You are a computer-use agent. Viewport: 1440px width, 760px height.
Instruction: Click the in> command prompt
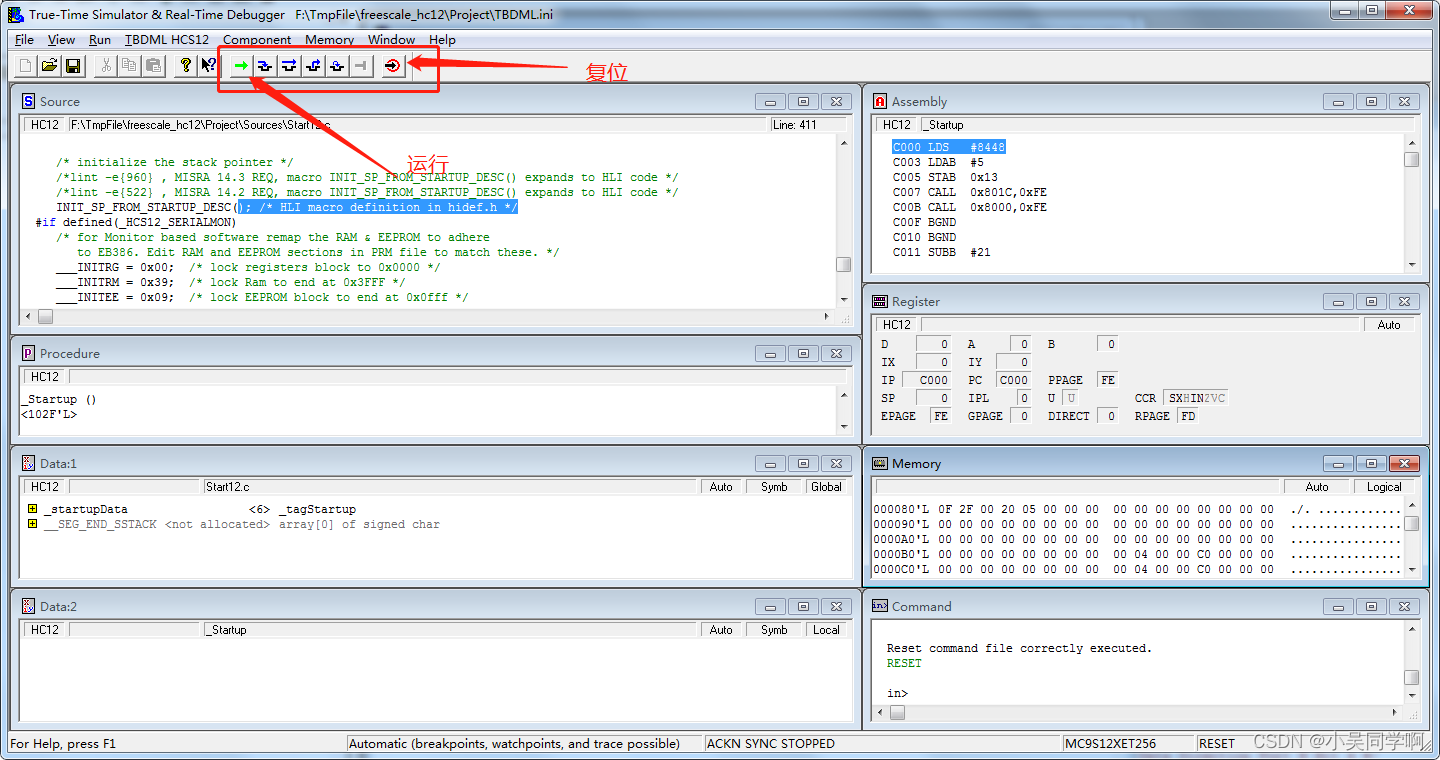(897, 693)
